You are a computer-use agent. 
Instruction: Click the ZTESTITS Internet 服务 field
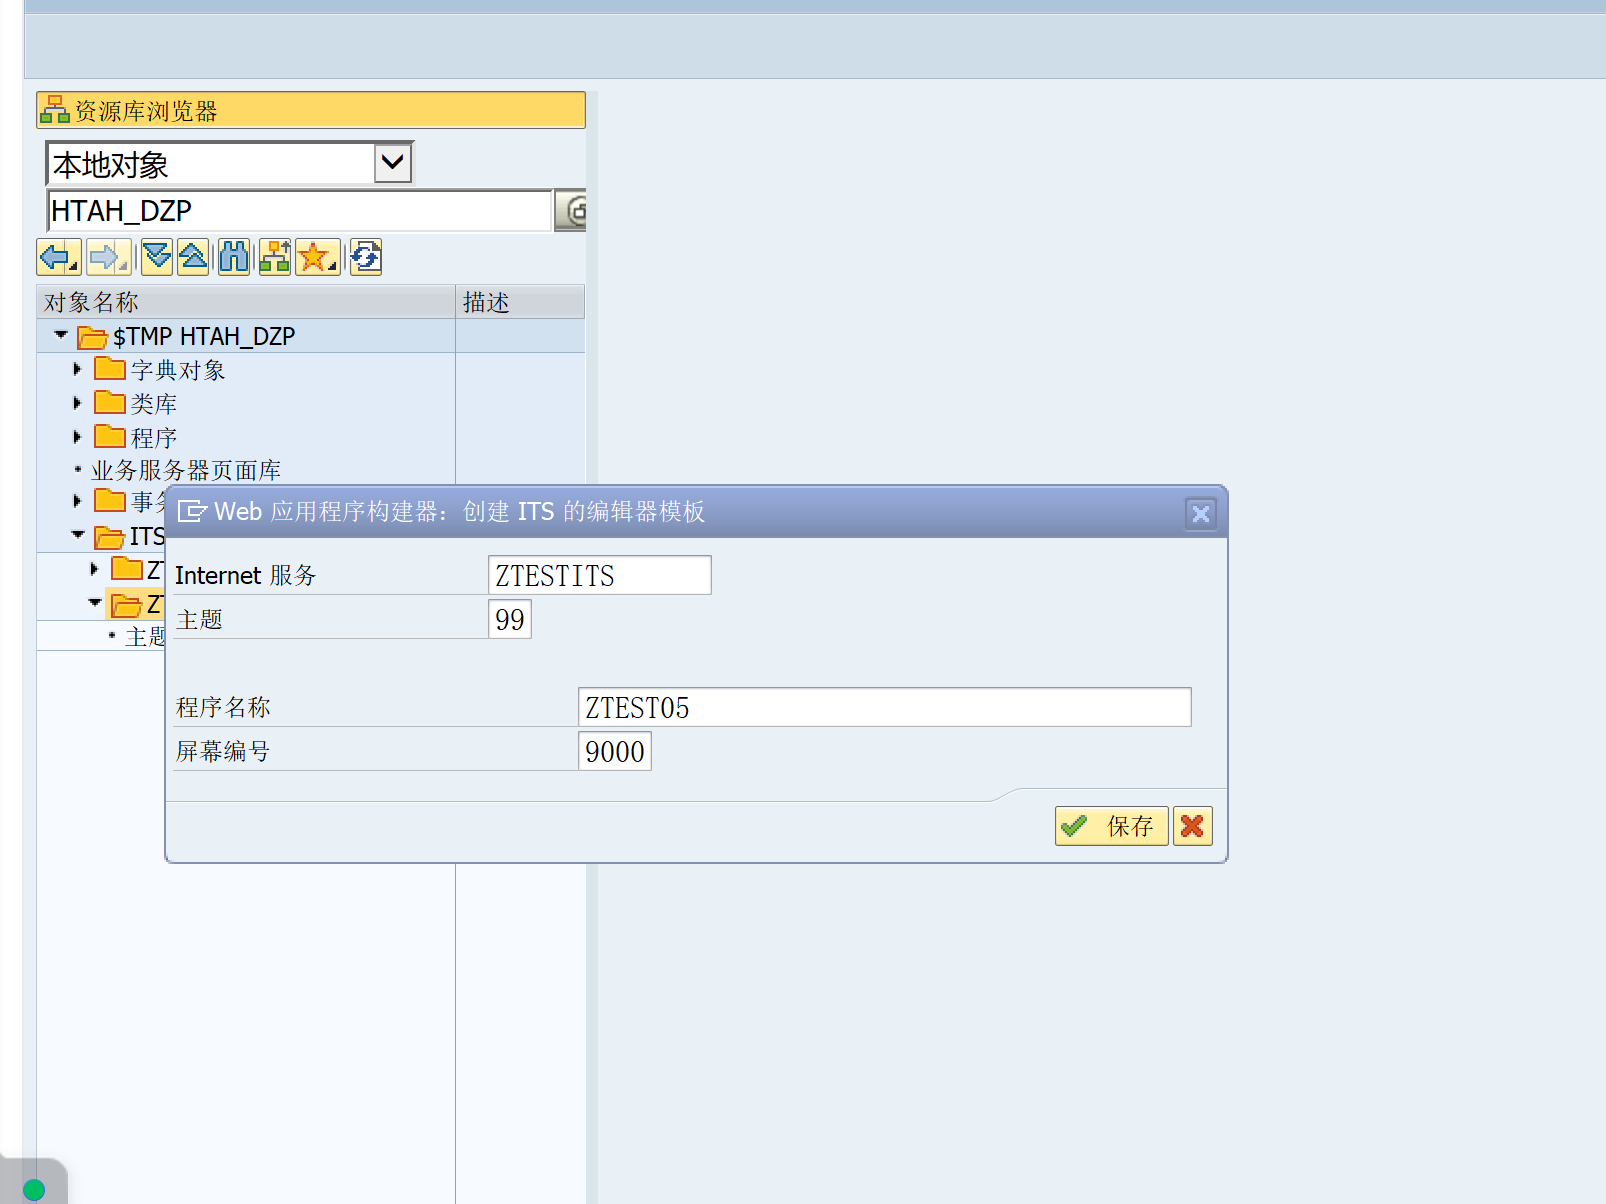click(598, 574)
